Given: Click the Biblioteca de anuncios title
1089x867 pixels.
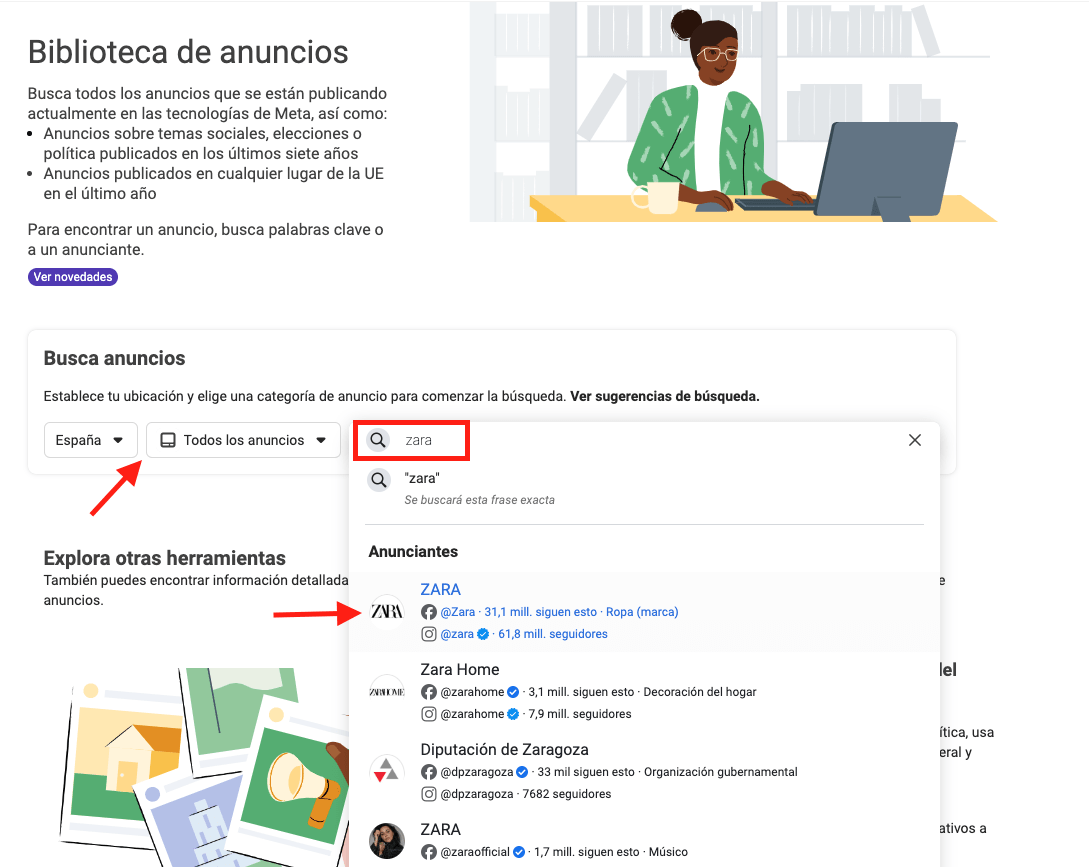Looking at the screenshot, I should point(188,52).
